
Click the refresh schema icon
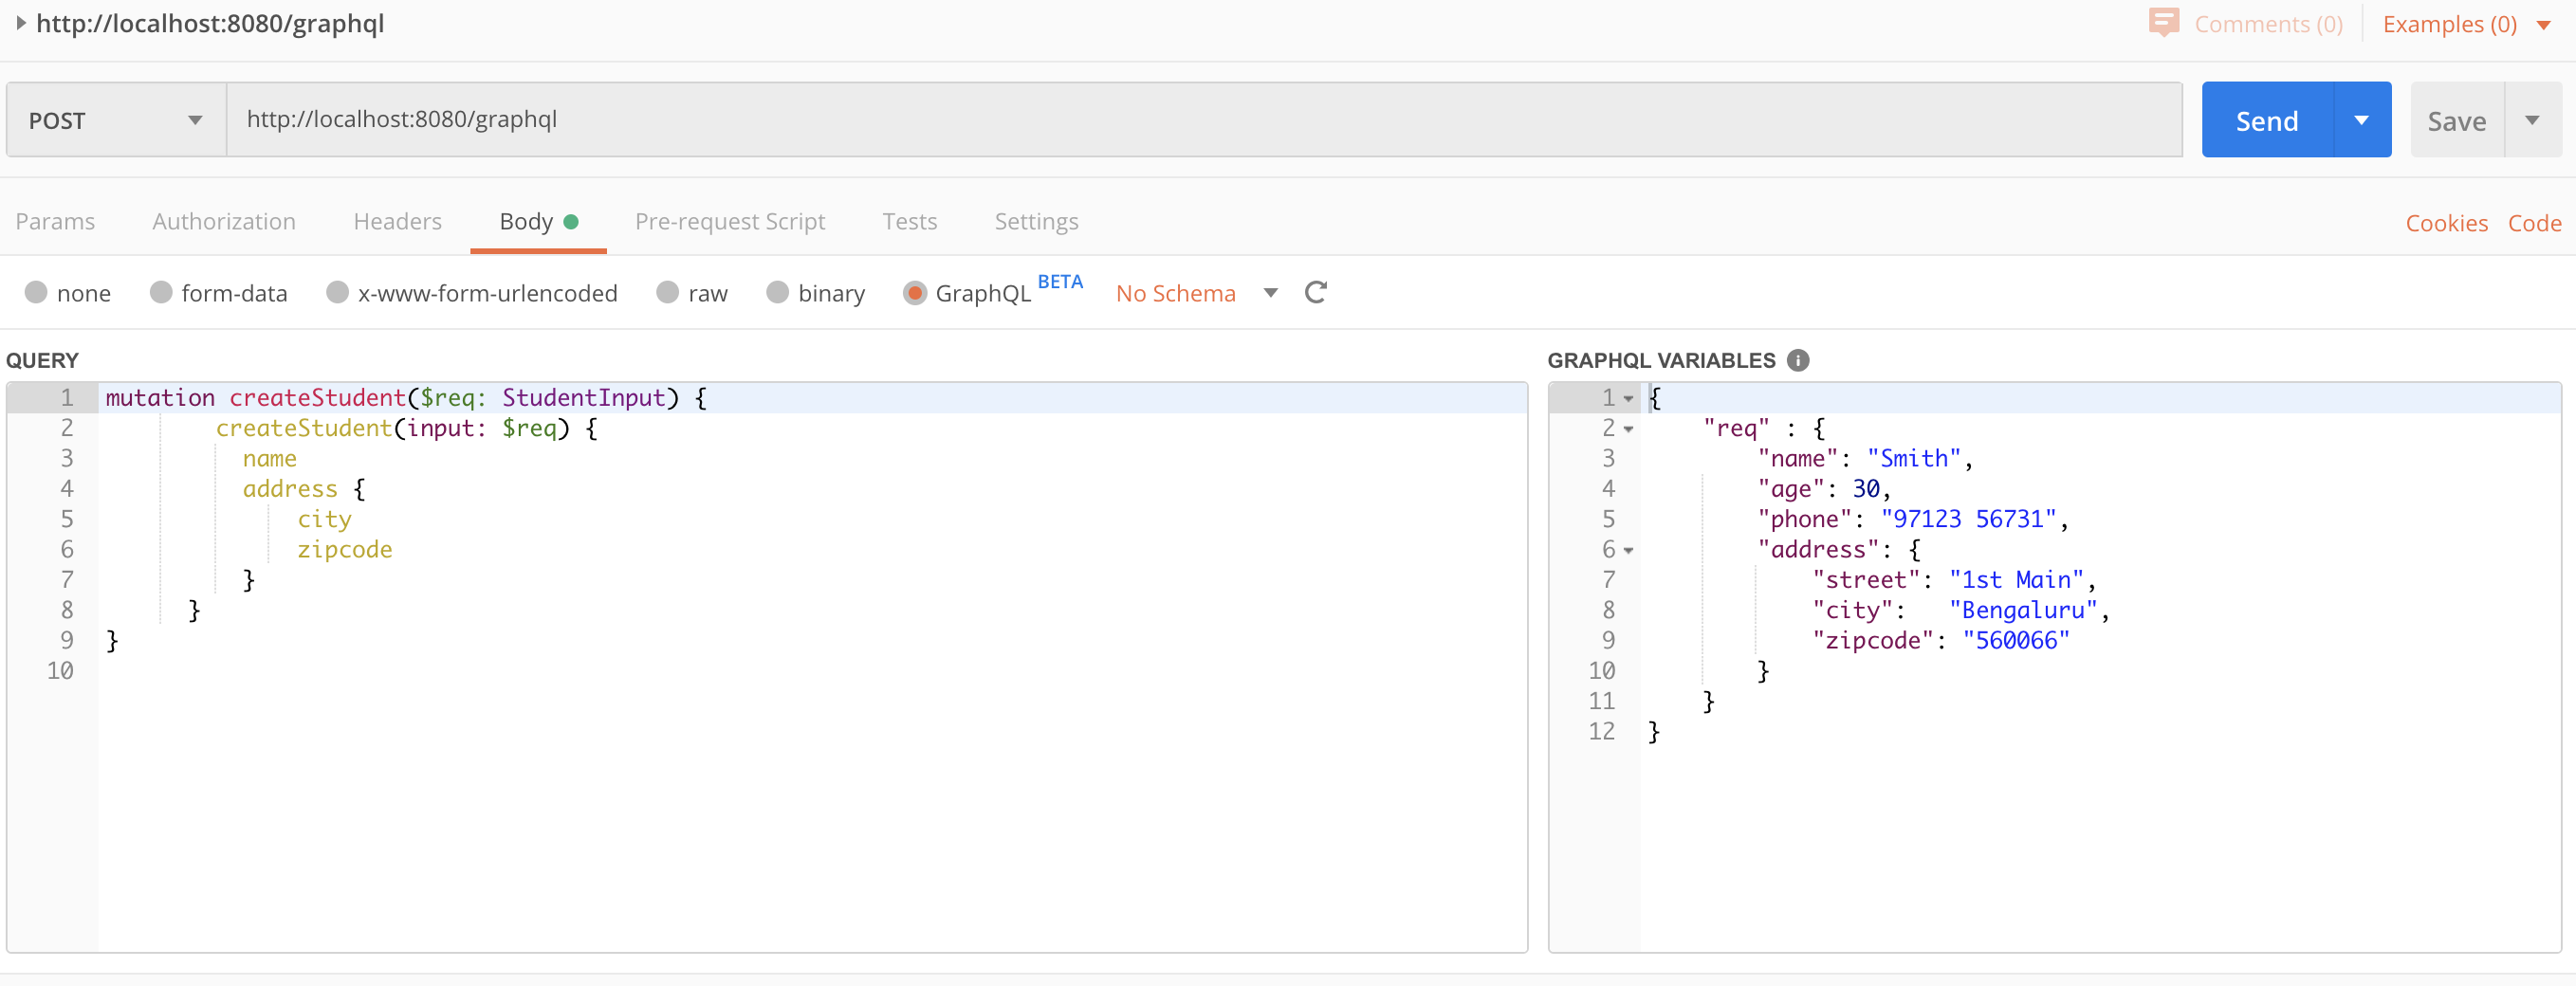point(1315,292)
